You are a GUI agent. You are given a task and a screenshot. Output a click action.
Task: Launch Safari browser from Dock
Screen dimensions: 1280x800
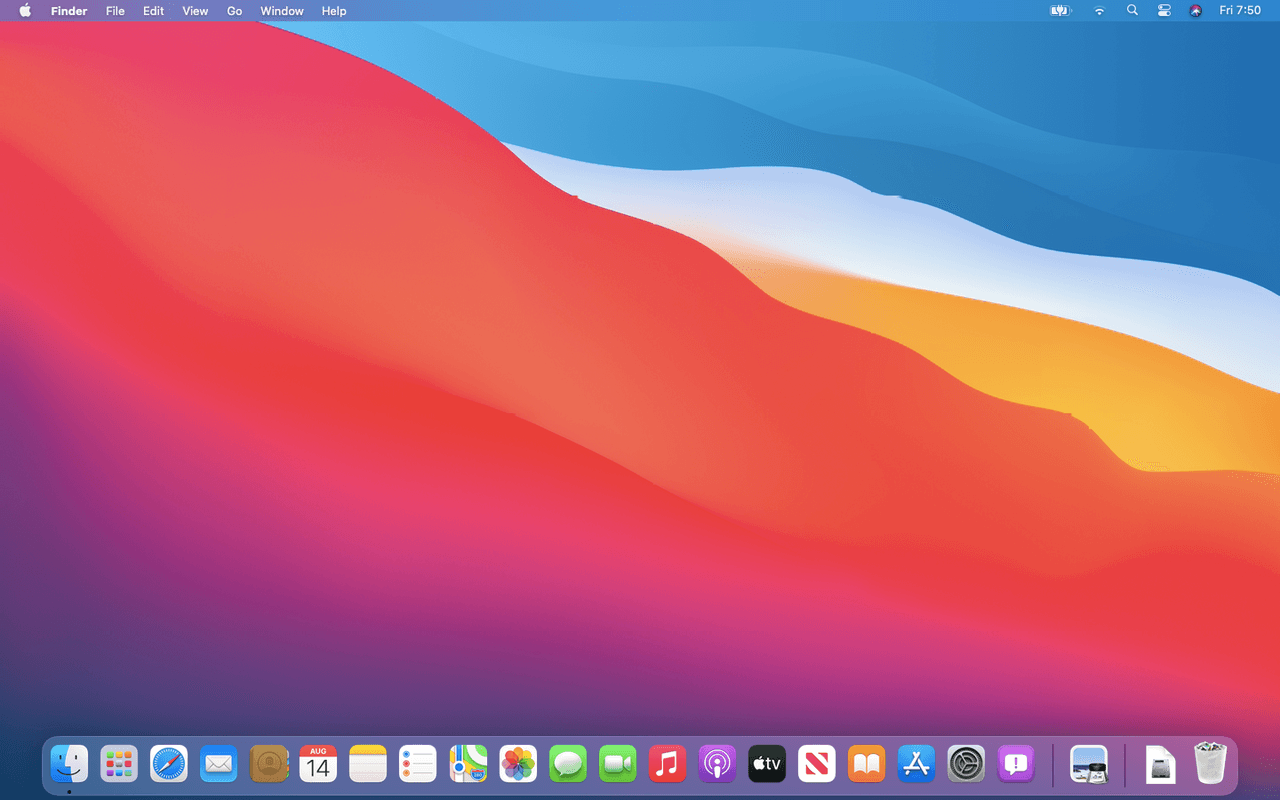pyautogui.click(x=169, y=765)
